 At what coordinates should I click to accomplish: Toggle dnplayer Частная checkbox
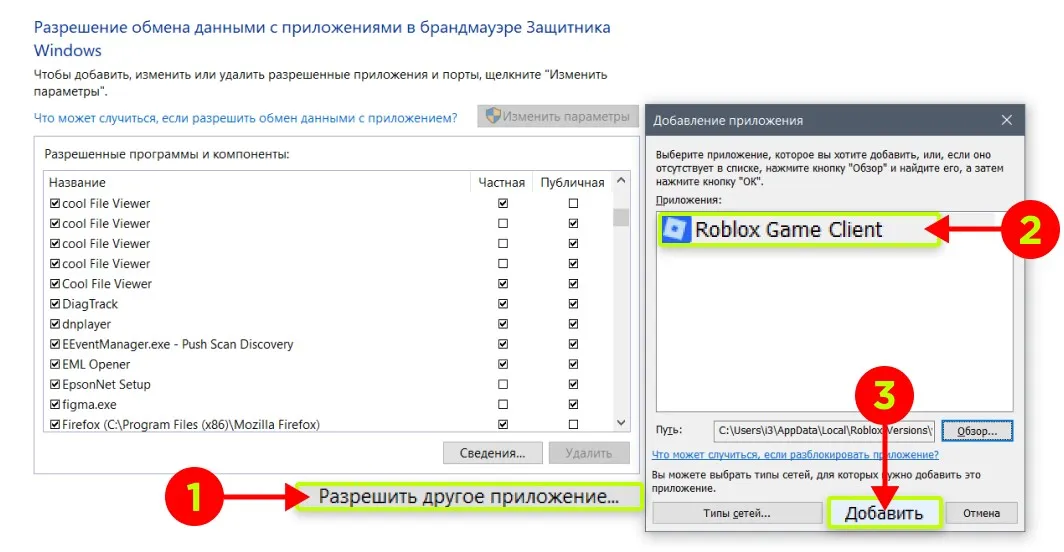(x=503, y=324)
